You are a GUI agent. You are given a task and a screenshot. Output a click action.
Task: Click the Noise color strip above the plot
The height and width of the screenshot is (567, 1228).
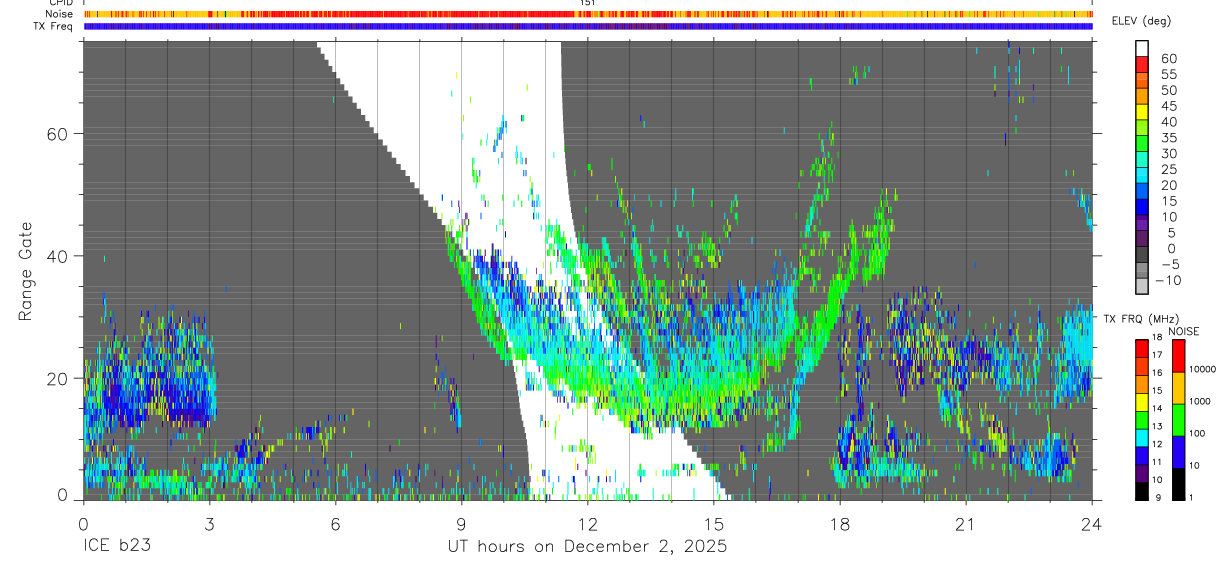tap(587, 14)
